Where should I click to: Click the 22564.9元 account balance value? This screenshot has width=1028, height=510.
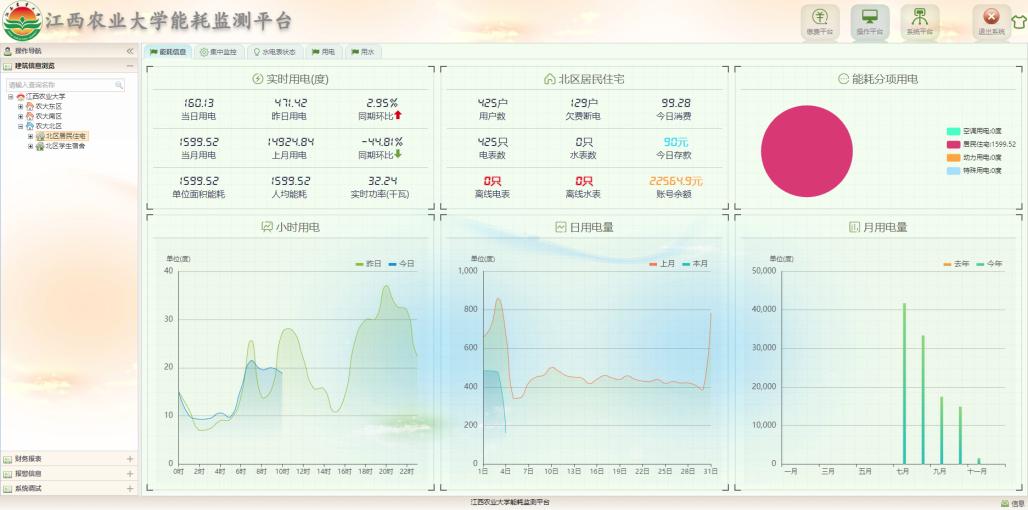(x=675, y=181)
